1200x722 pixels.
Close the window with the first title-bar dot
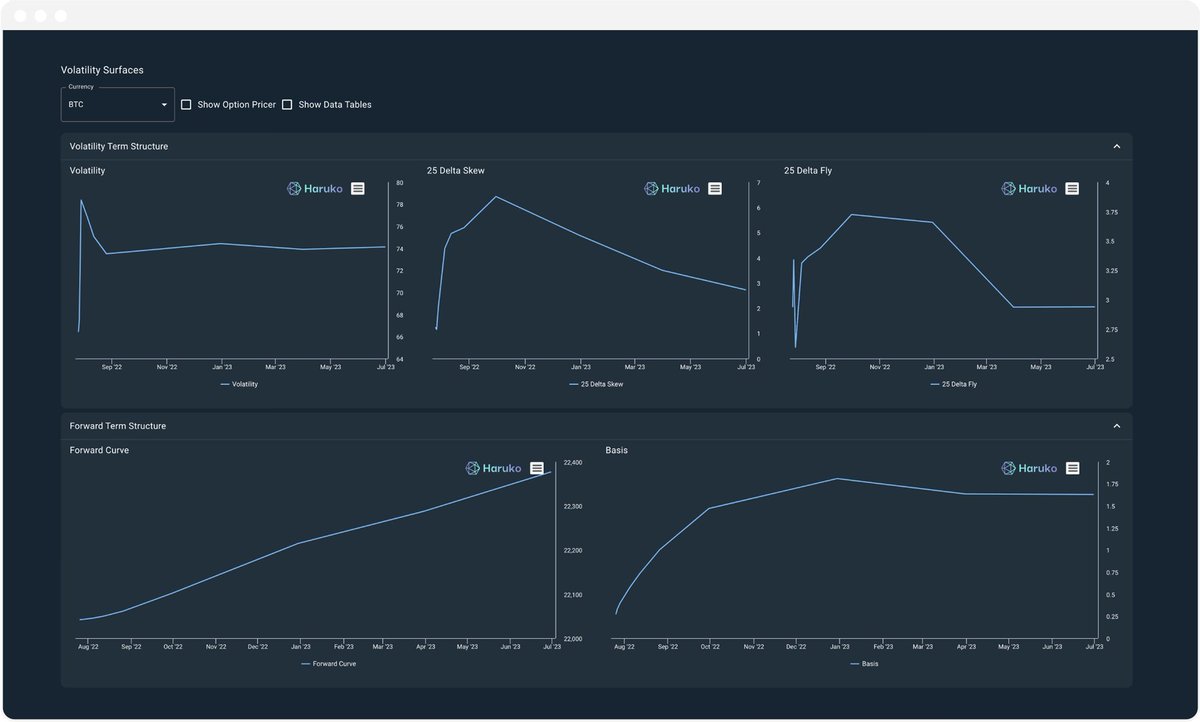point(21,16)
